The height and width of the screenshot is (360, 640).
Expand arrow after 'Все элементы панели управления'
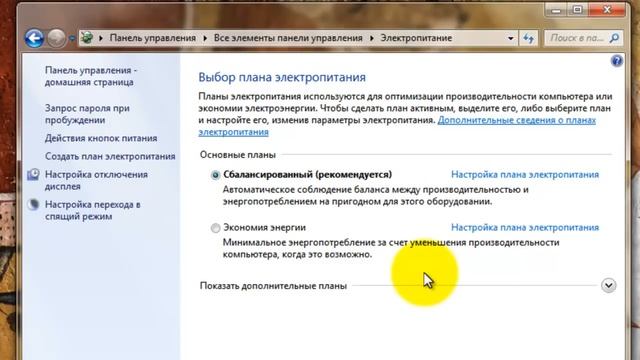tap(372, 38)
